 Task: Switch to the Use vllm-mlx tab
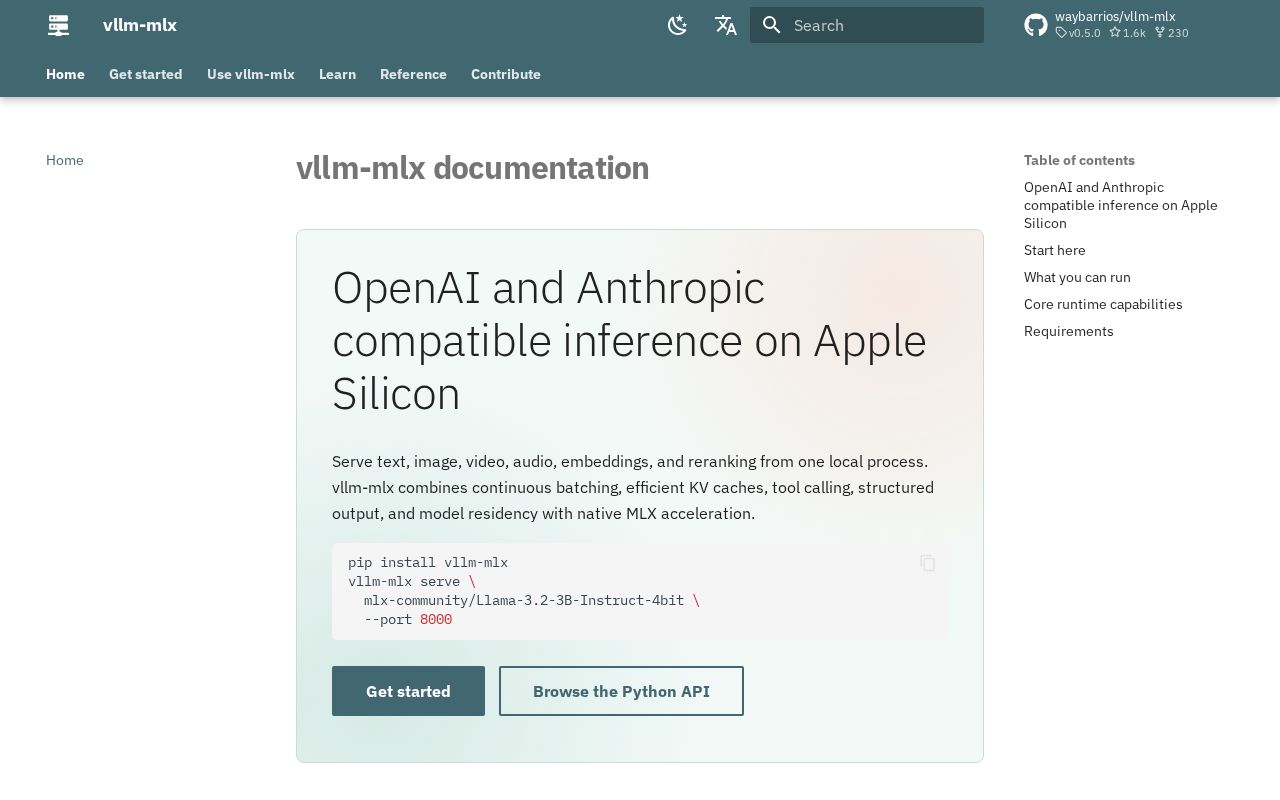coord(251,74)
